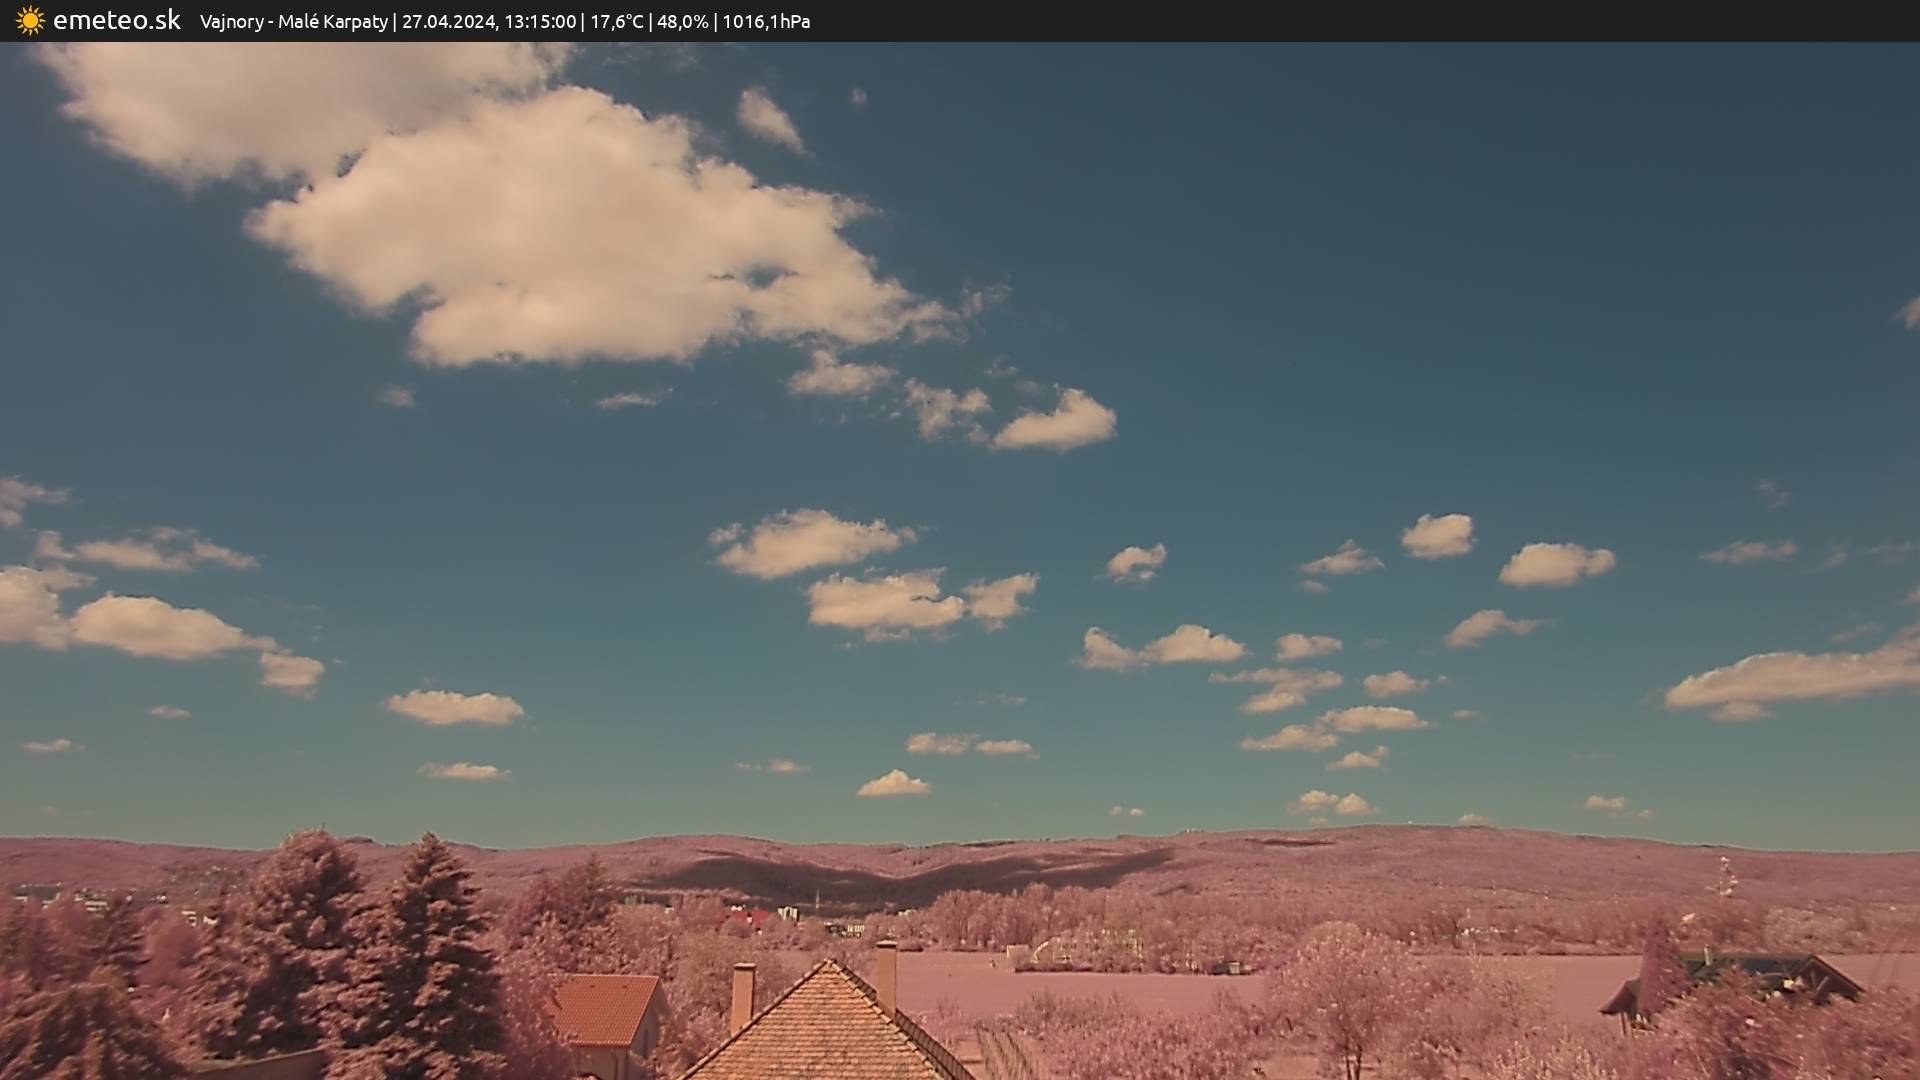Image resolution: width=1920 pixels, height=1080 pixels.
Task: Click the summit tower on the hill ridge
Action: [x=1412, y=824]
